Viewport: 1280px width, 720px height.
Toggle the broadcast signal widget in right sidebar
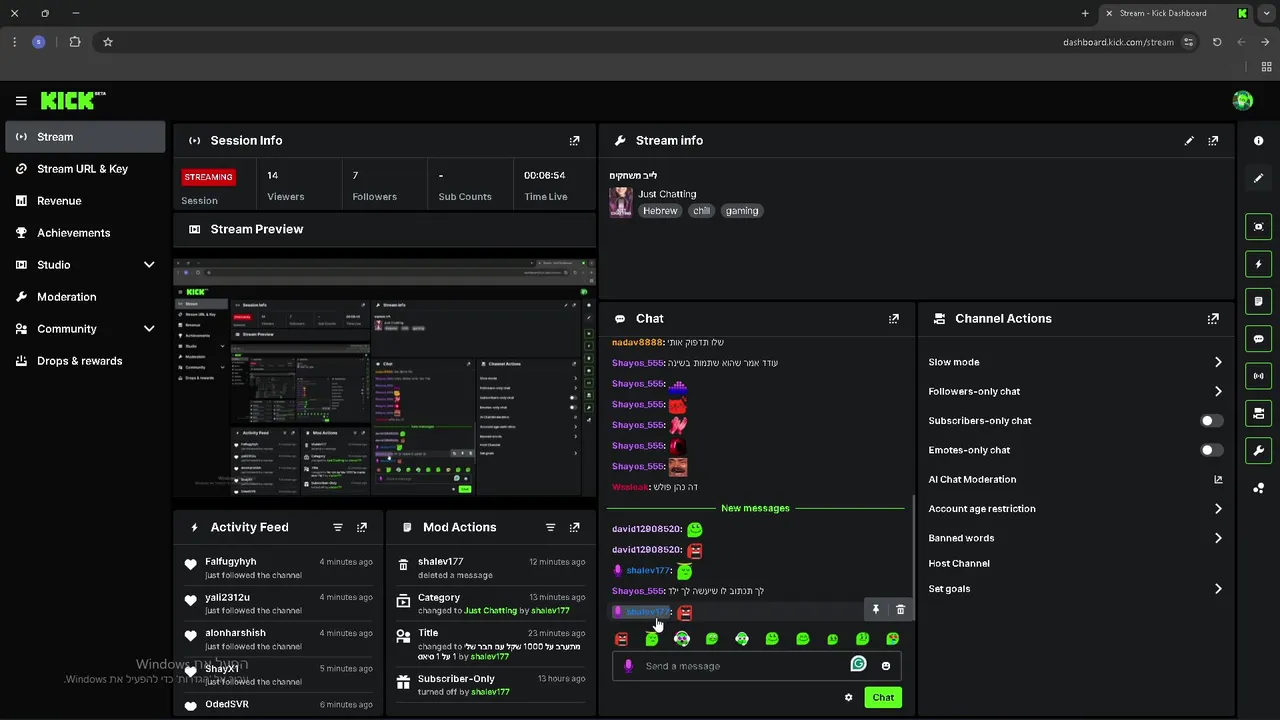pyautogui.click(x=1259, y=376)
